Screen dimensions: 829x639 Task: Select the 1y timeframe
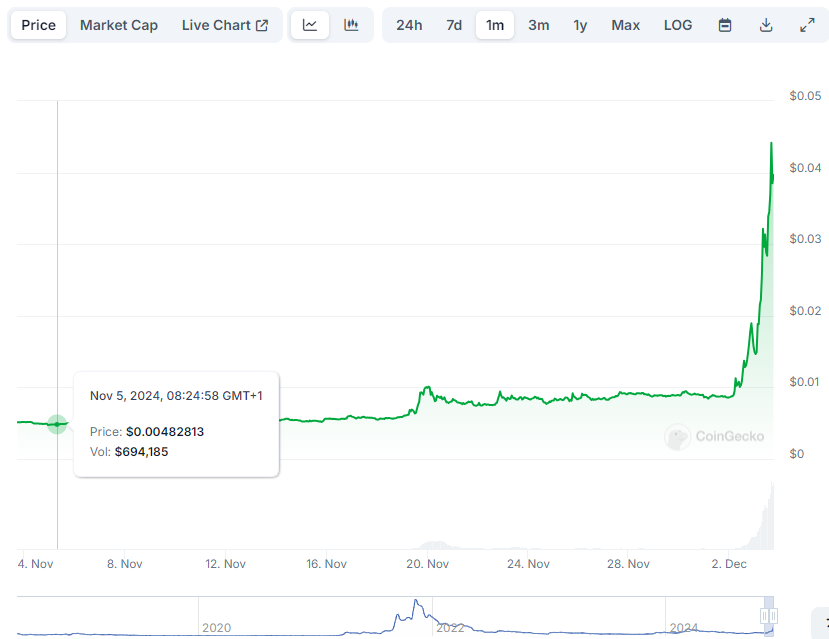[580, 25]
